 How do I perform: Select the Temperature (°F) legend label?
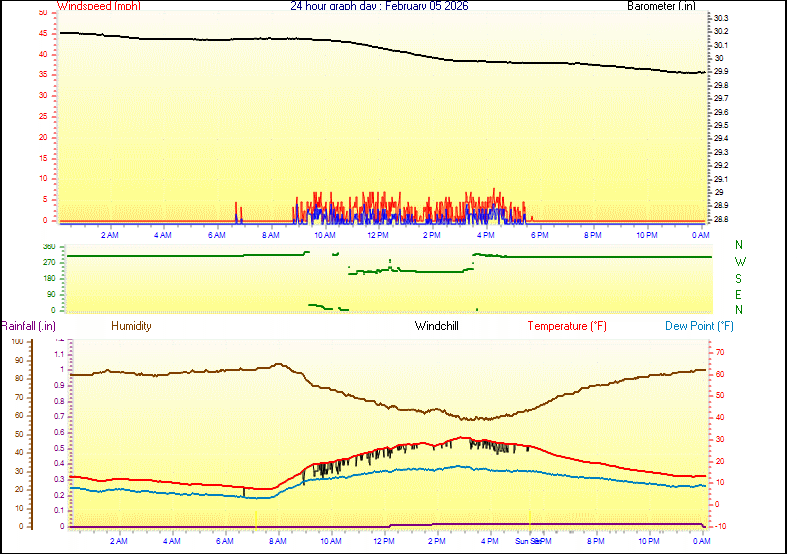click(567, 326)
